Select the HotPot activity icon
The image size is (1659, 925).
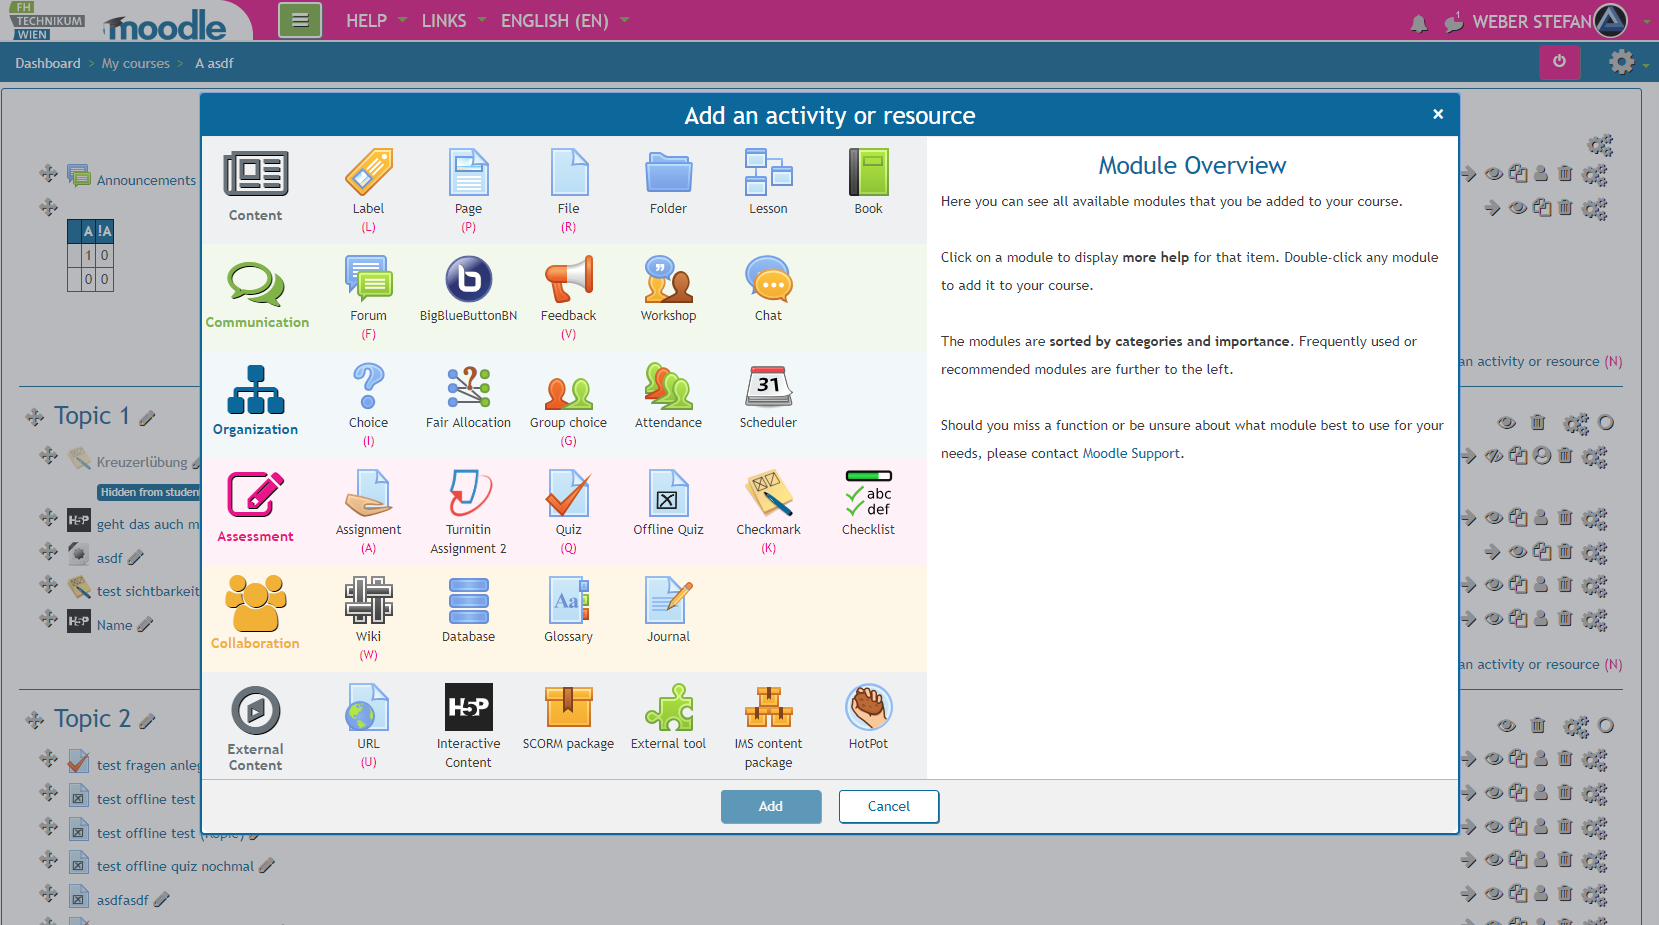point(868,707)
